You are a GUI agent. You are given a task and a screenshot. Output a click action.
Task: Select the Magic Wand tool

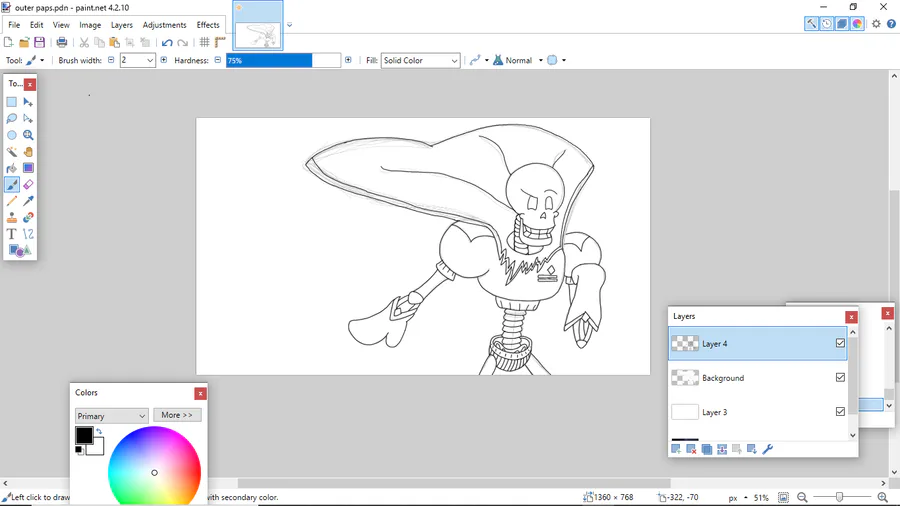[x=12, y=152]
